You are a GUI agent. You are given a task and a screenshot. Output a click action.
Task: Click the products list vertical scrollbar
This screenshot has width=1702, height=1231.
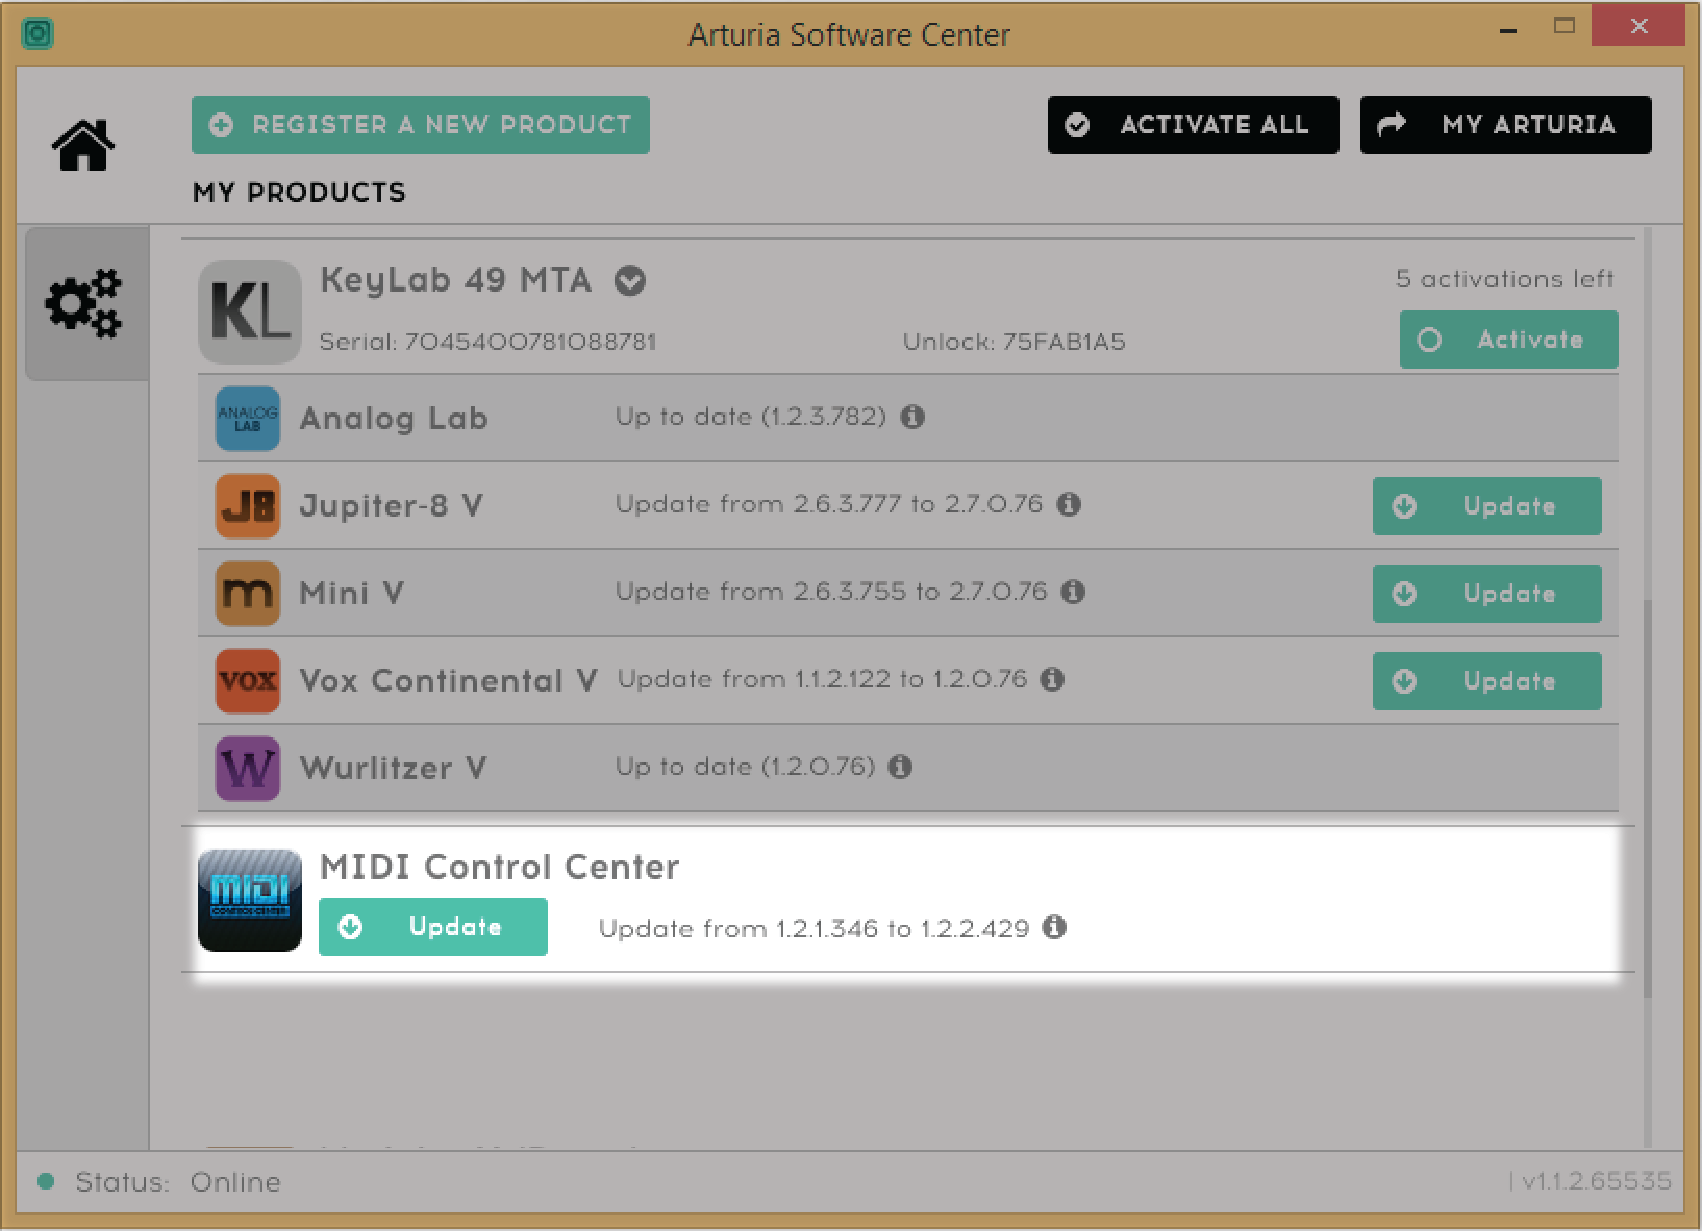pos(1647,797)
